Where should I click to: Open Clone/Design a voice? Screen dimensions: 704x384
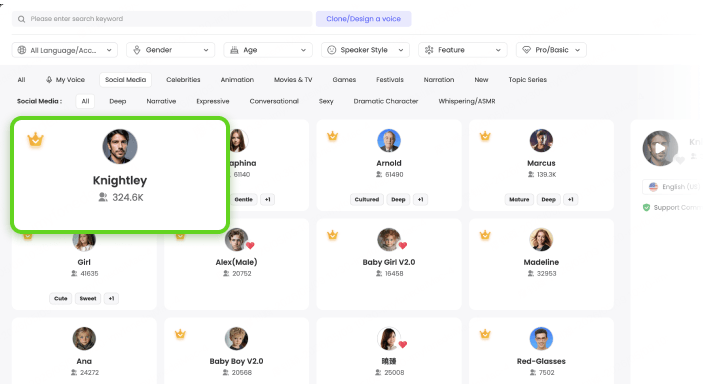coord(363,19)
